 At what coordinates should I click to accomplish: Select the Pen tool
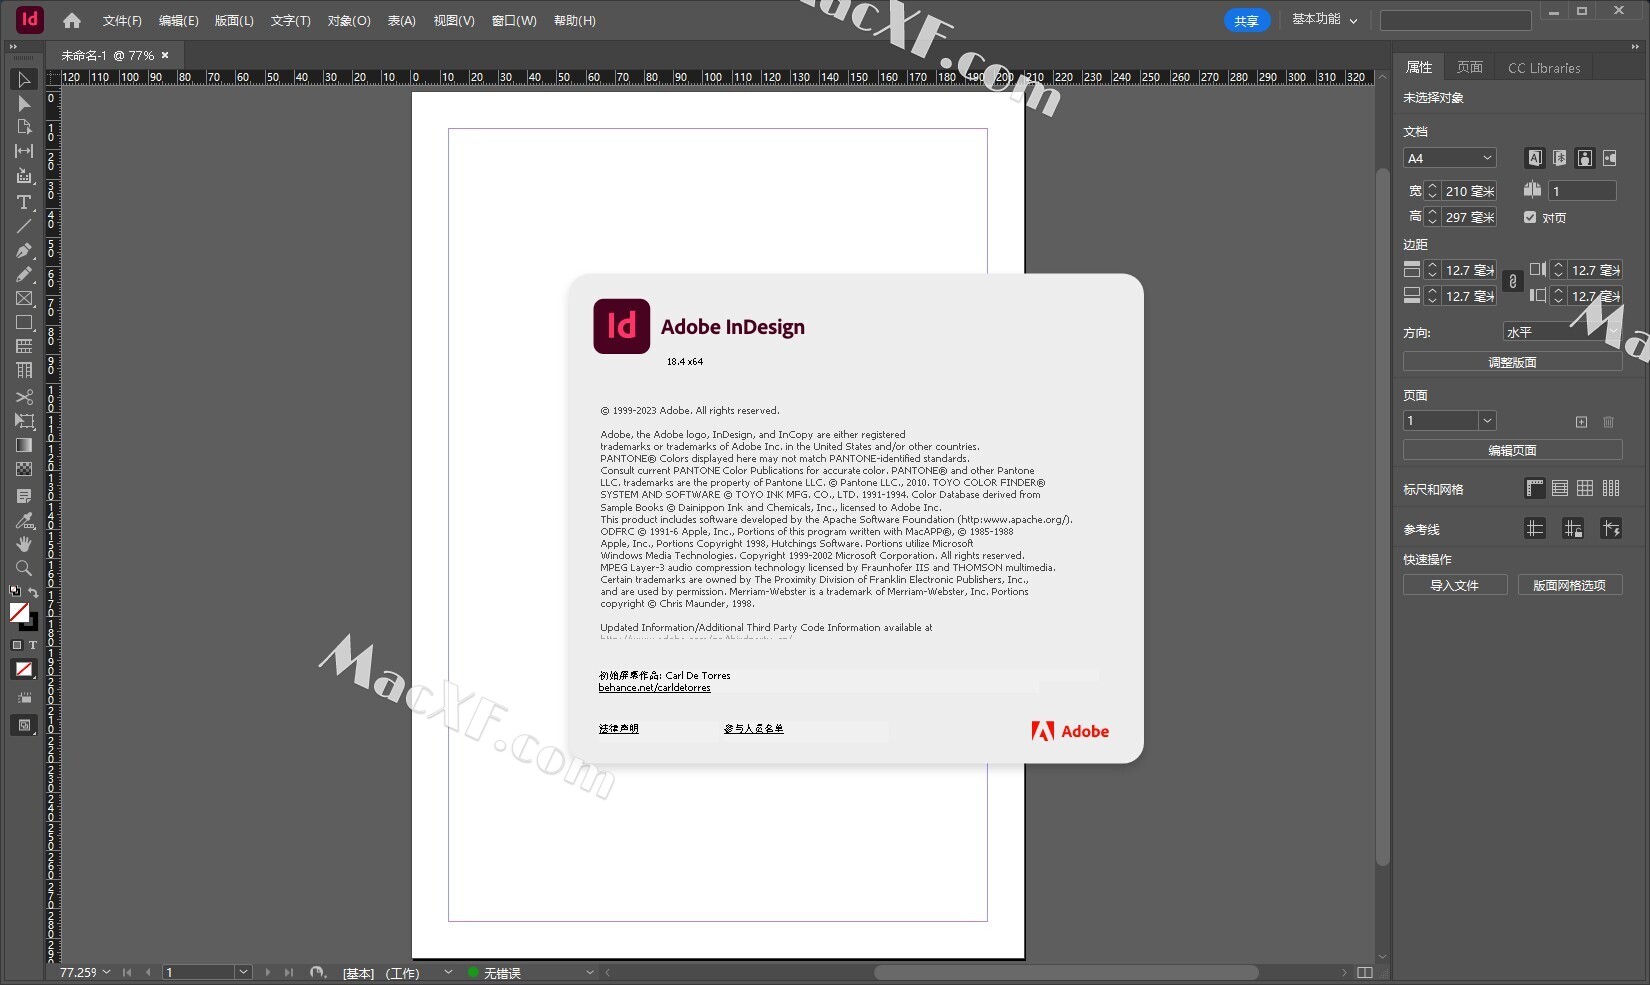pyautogui.click(x=24, y=250)
